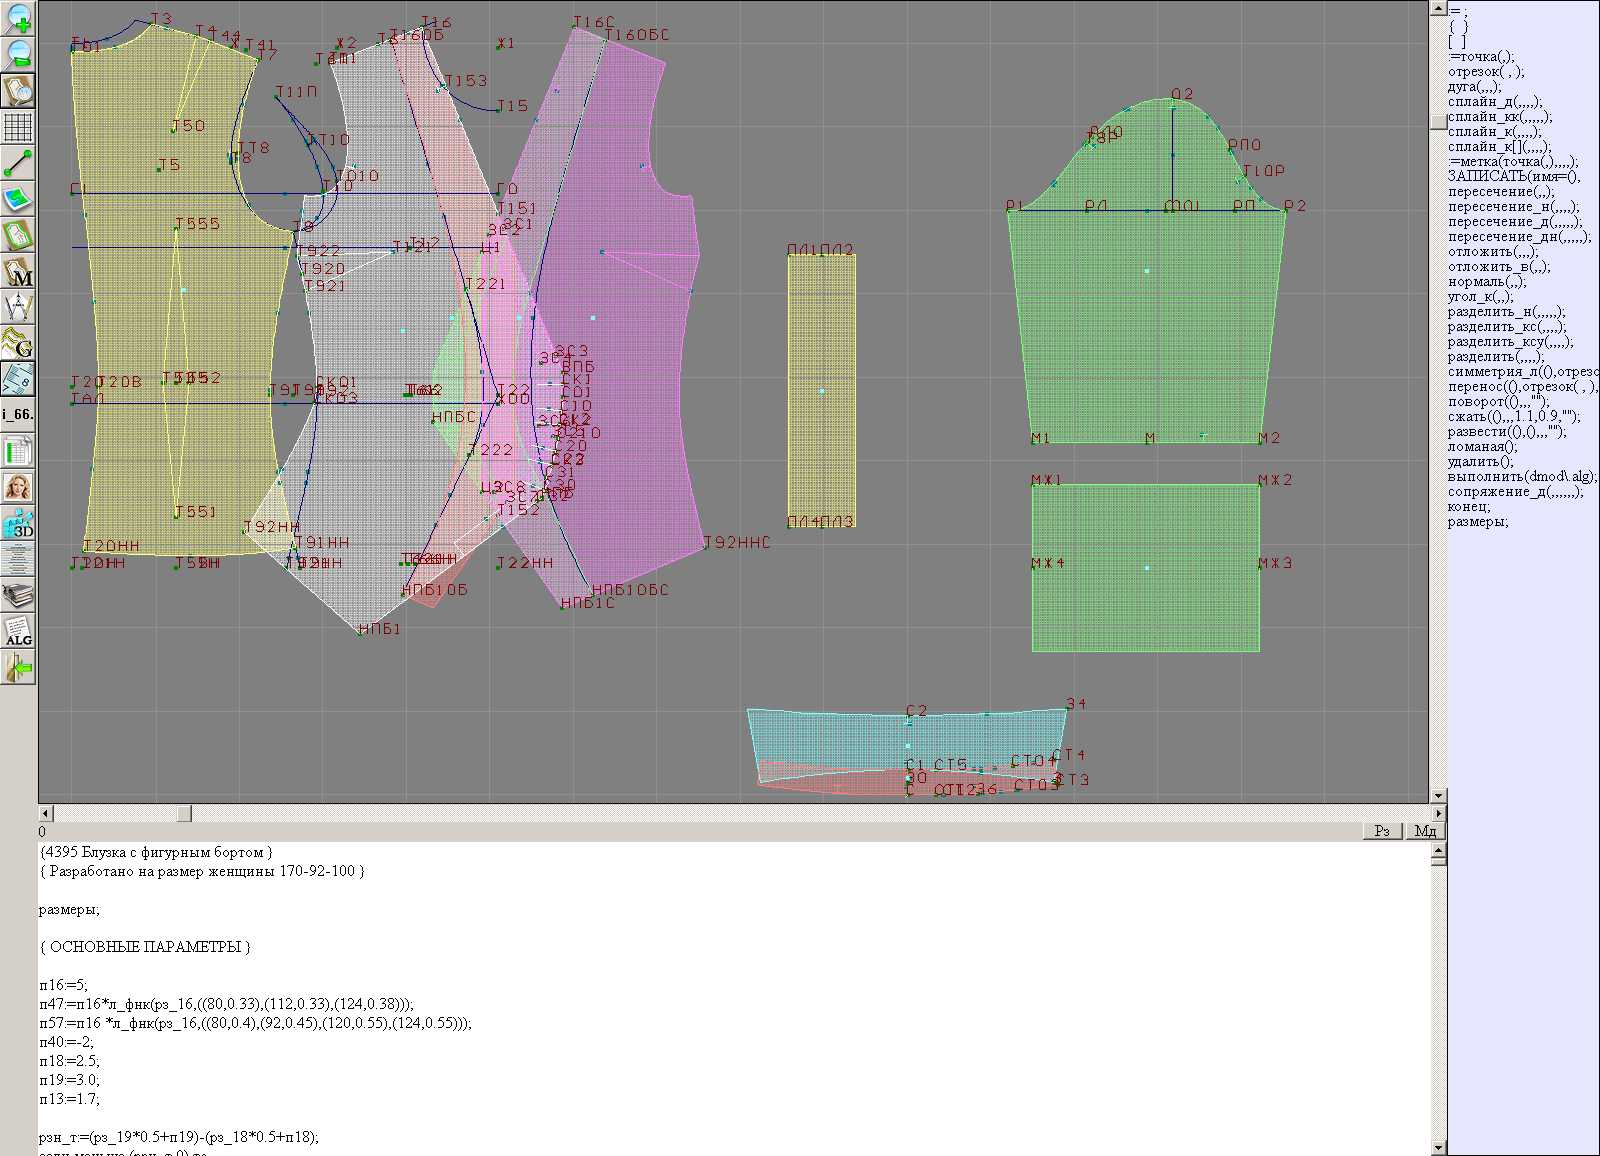Click the canvas vertical scrollbar down arrow
Image resolution: width=1600 pixels, height=1156 pixels.
click(1438, 796)
